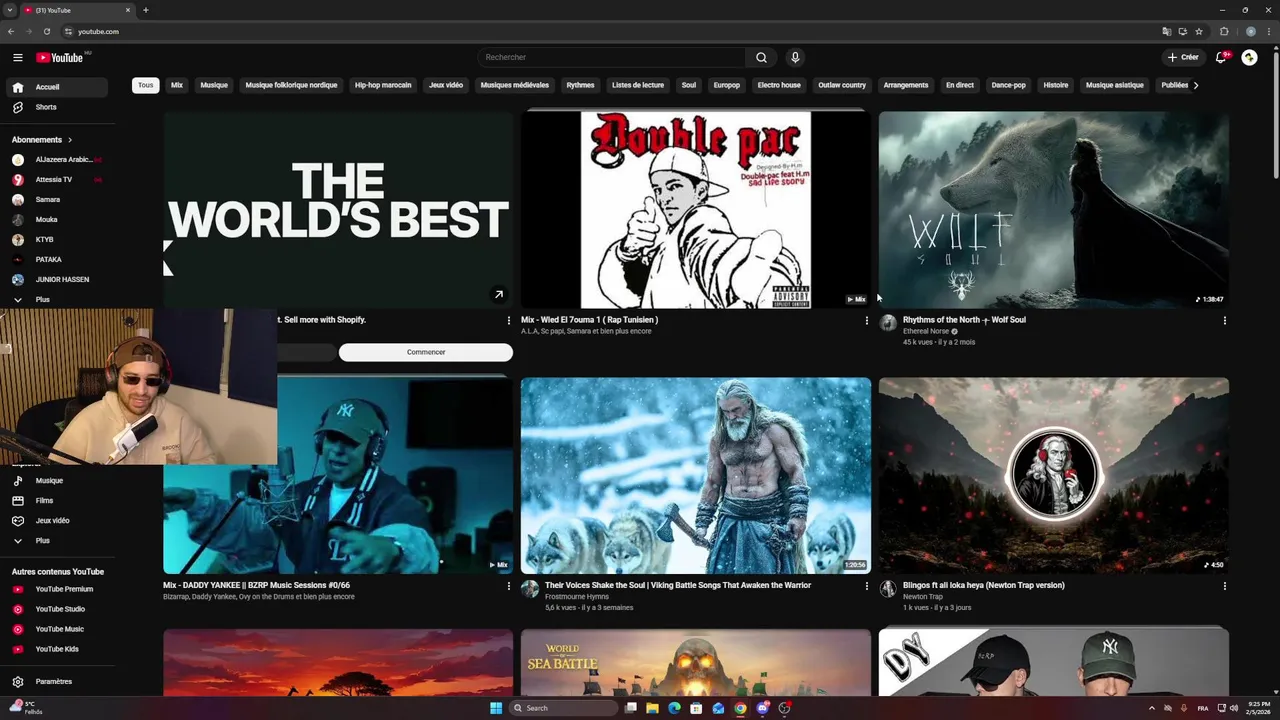The height and width of the screenshot is (720, 1280).
Task: Select the En direct chip
Action: (x=960, y=85)
